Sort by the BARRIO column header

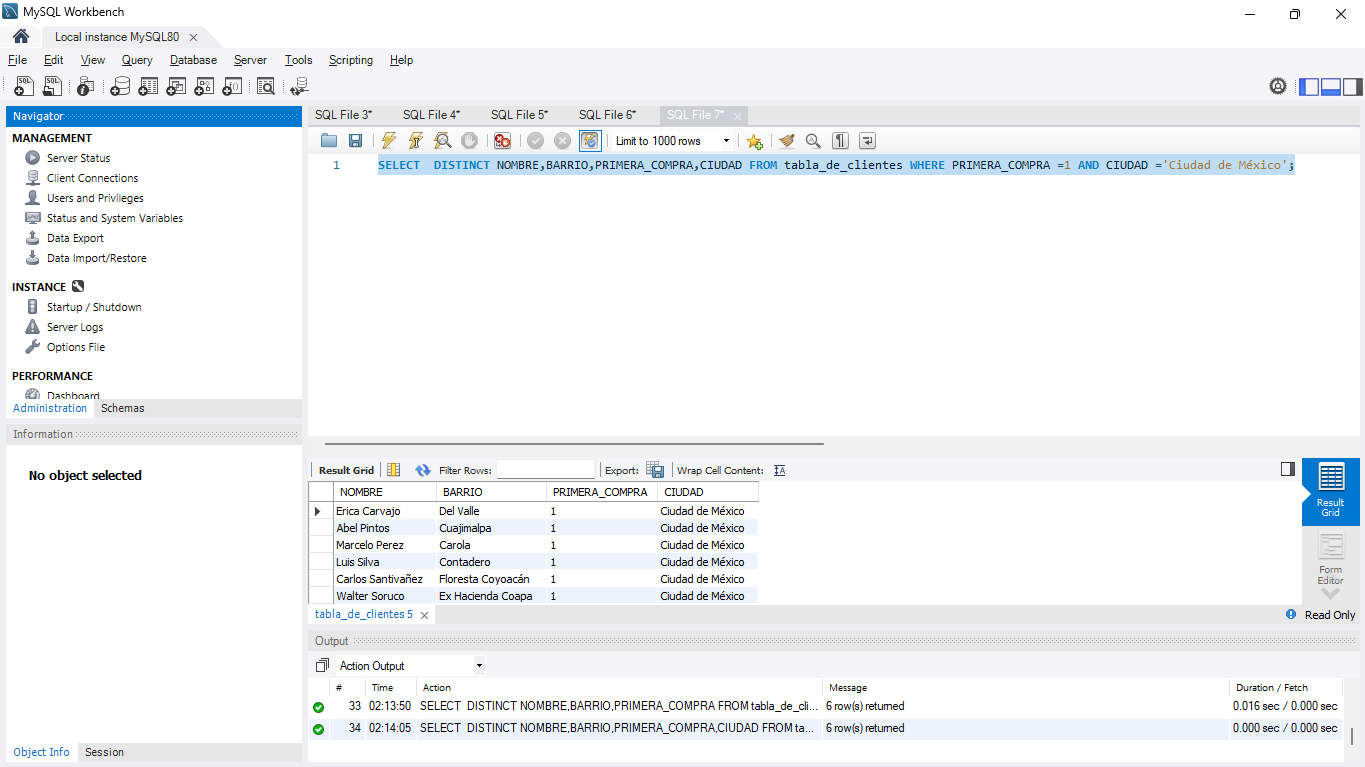492,492
